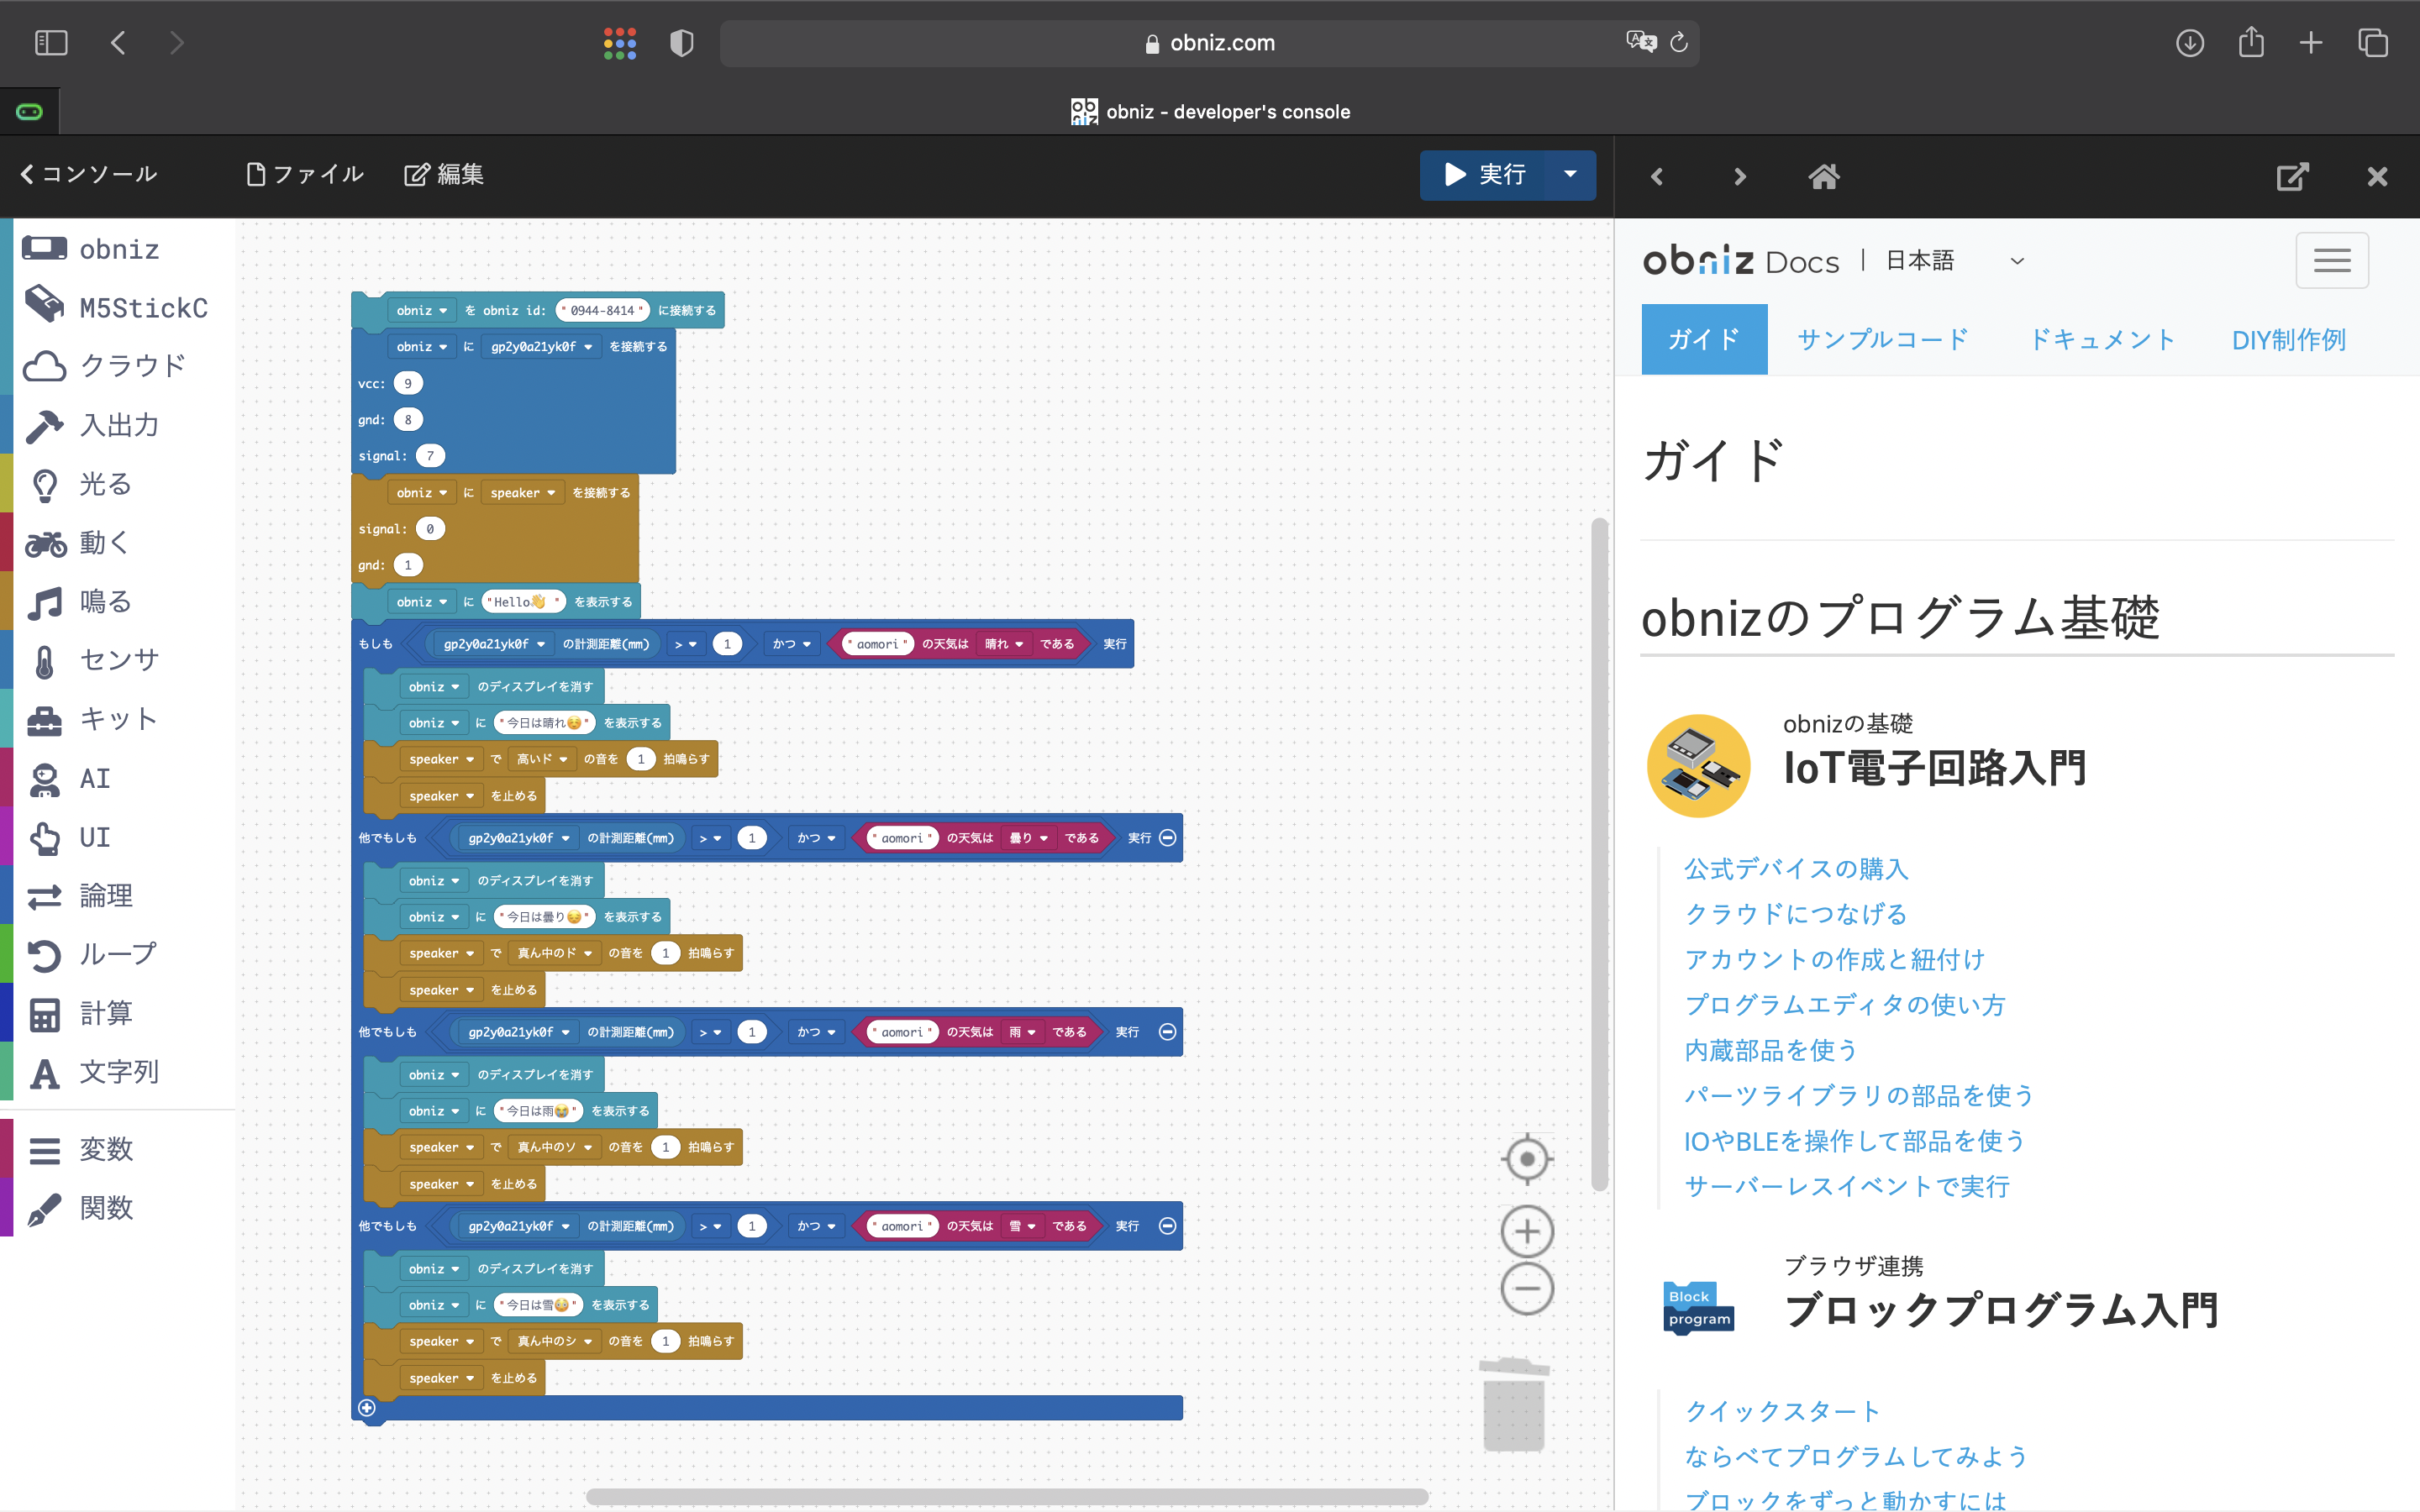Toggle the docs hamburger menu
Viewport: 2420px width, 1512px height.
(2331, 261)
